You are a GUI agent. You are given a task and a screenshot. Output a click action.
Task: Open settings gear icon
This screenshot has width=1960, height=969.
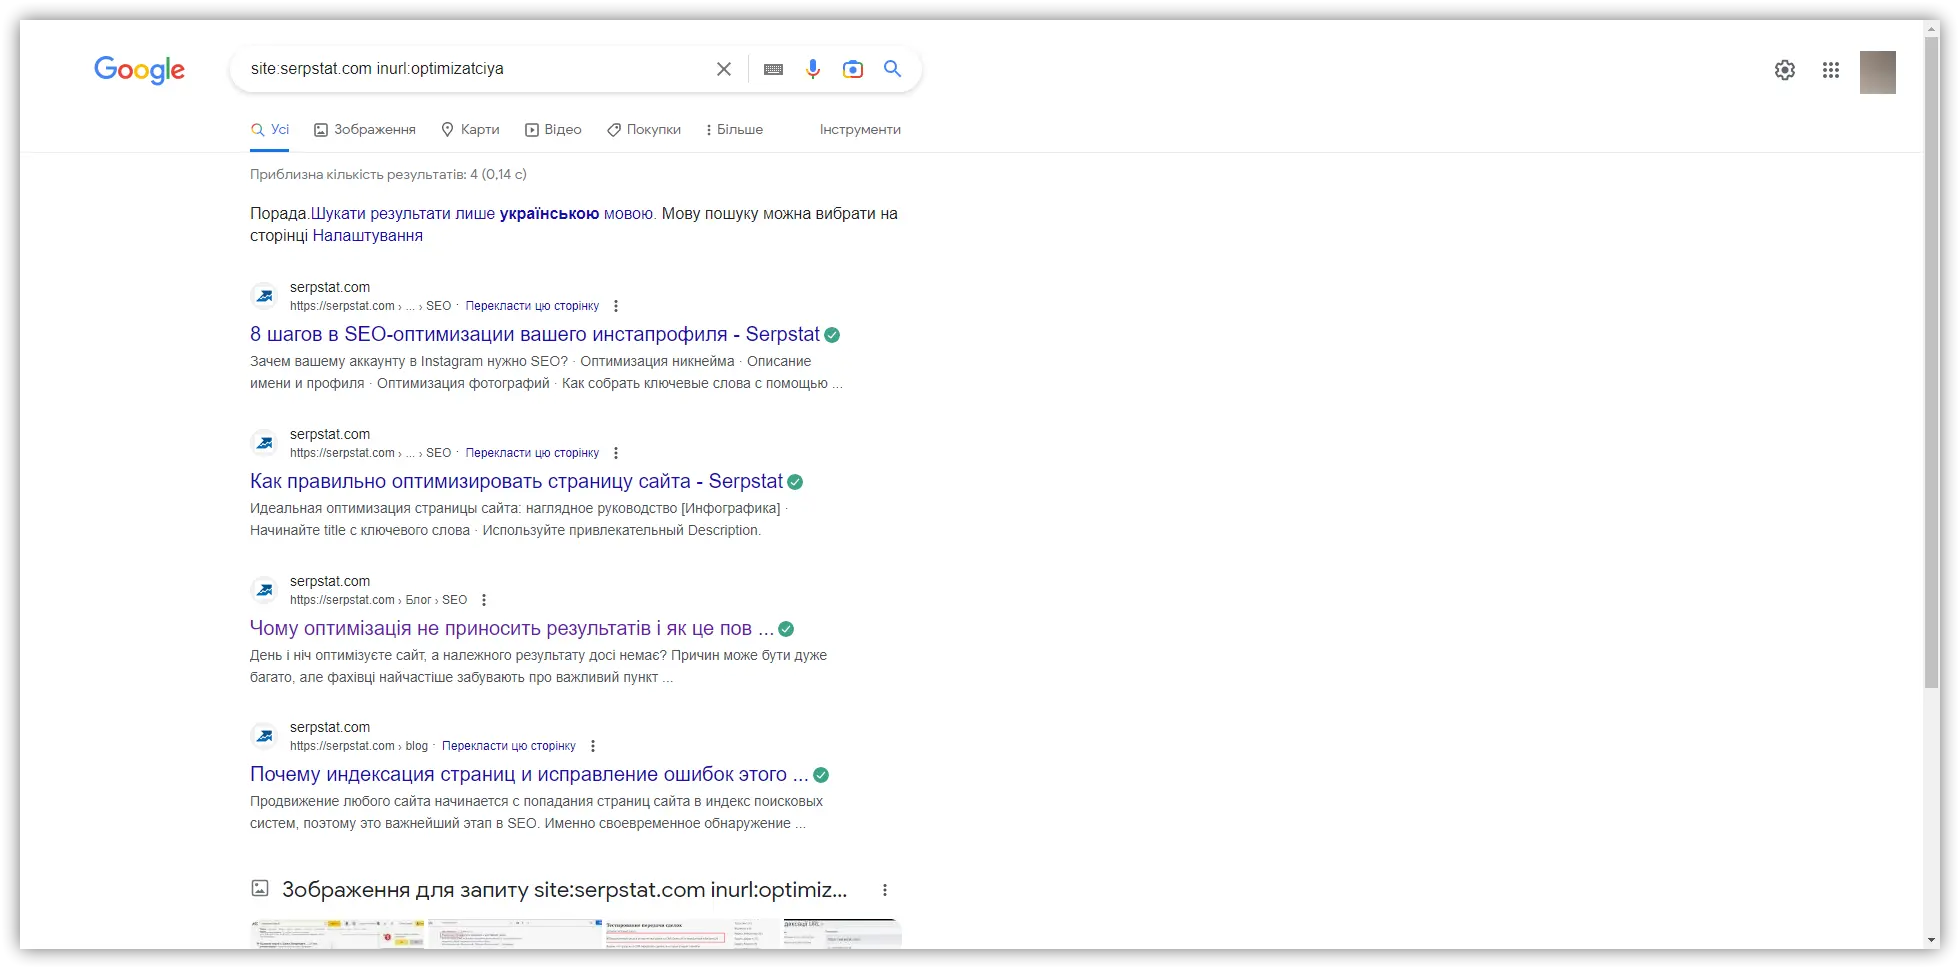click(1785, 70)
